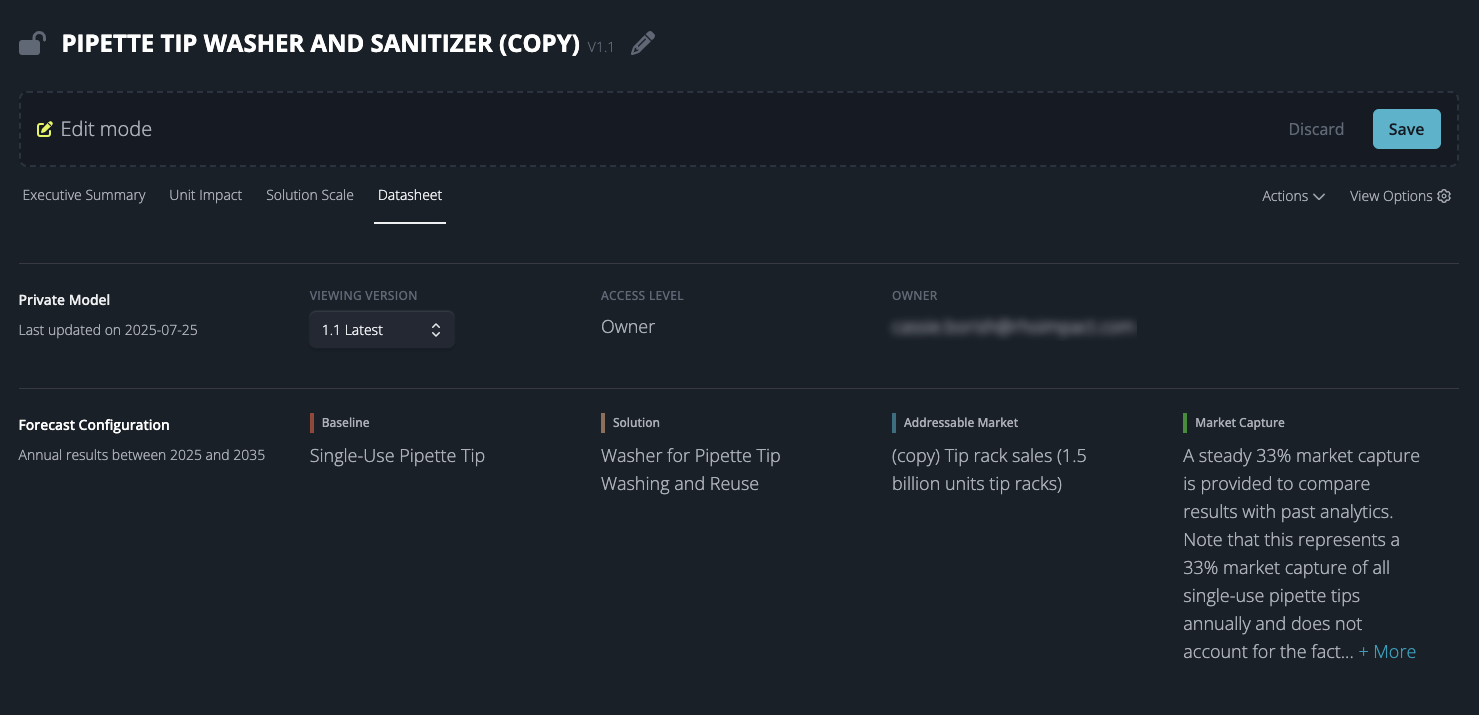Go to the Unit Impact tab
The height and width of the screenshot is (715, 1479).
pyautogui.click(x=205, y=195)
